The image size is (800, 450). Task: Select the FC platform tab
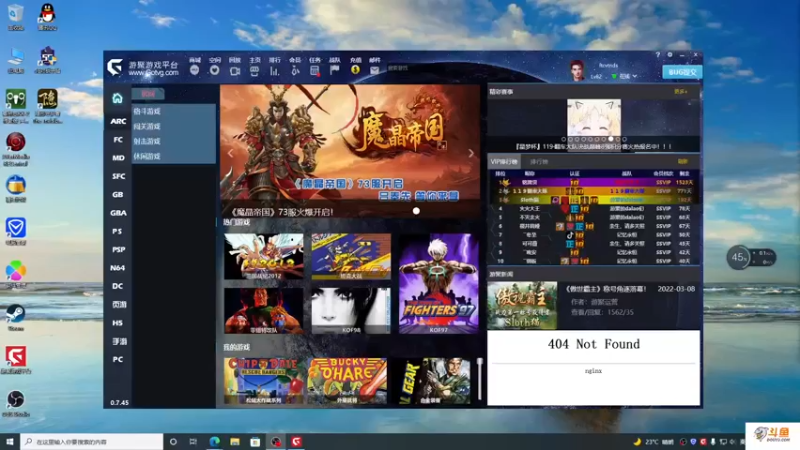pyautogui.click(x=118, y=139)
